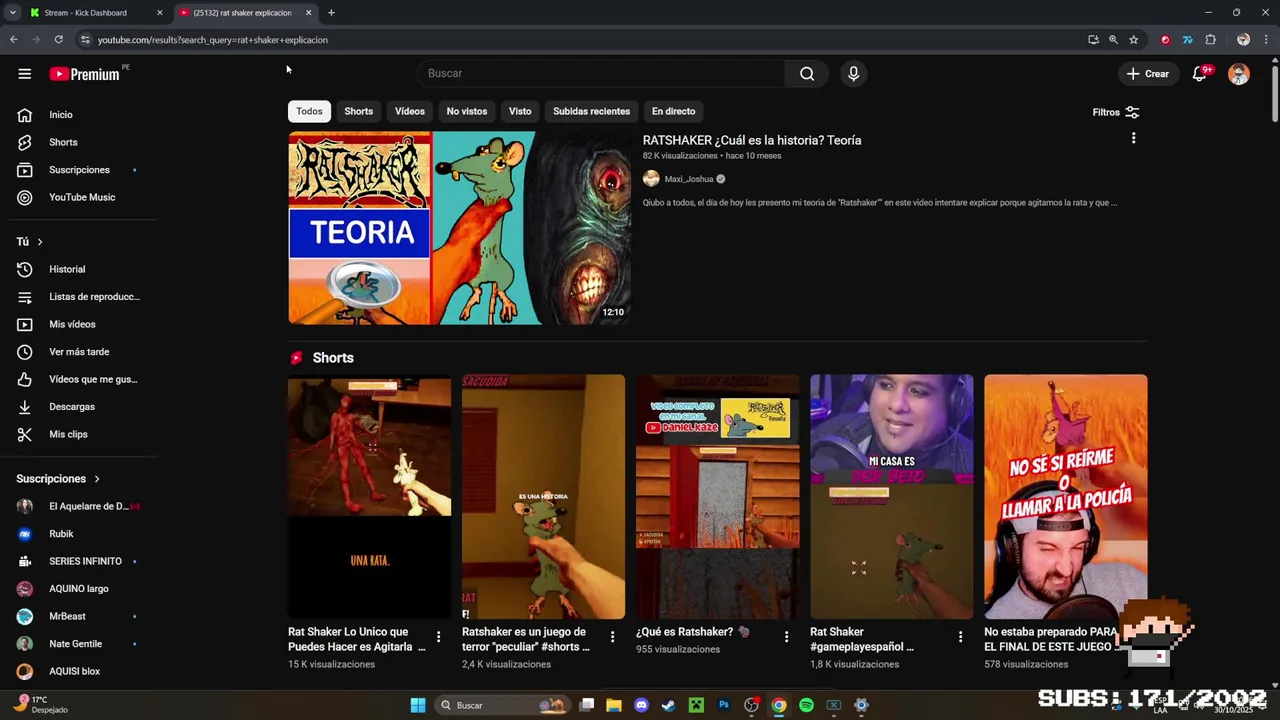Open the Chrome three-dot menu
The height and width of the screenshot is (720, 1280).
(1266, 40)
